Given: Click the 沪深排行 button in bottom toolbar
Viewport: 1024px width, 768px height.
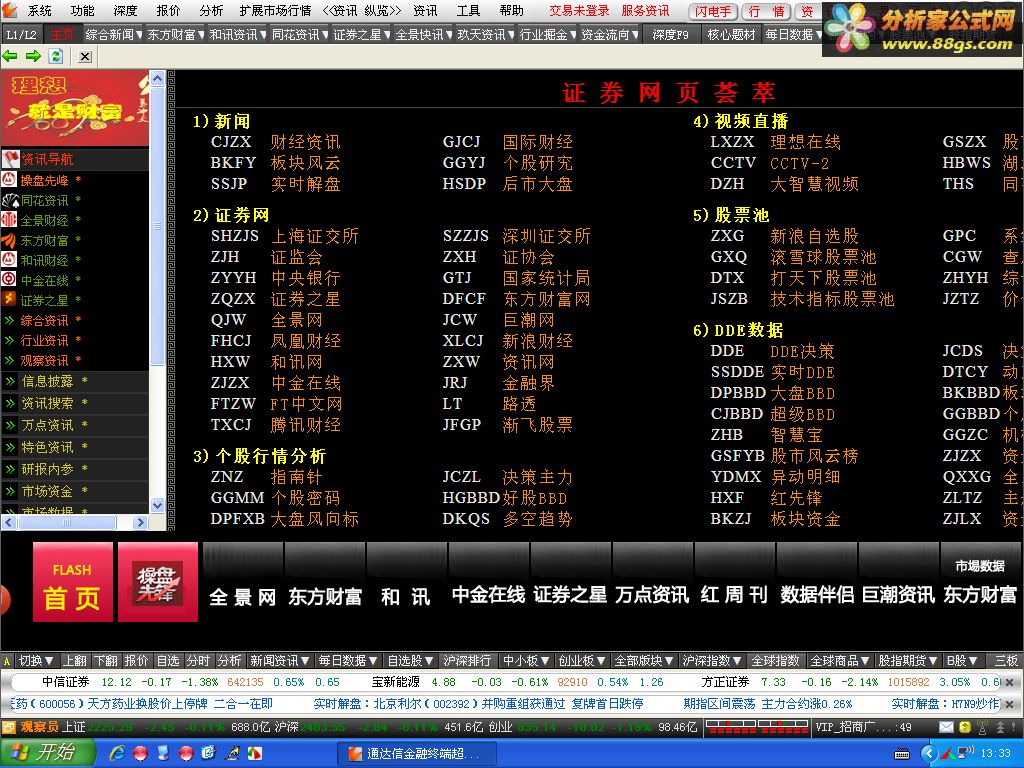Looking at the screenshot, I should pos(467,661).
